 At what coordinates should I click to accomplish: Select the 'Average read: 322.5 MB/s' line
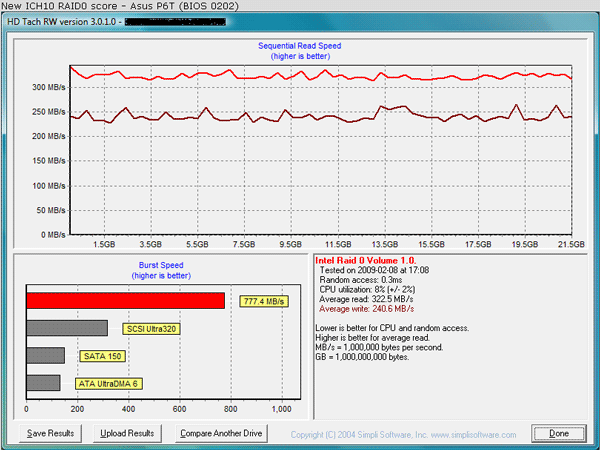[366, 299]
